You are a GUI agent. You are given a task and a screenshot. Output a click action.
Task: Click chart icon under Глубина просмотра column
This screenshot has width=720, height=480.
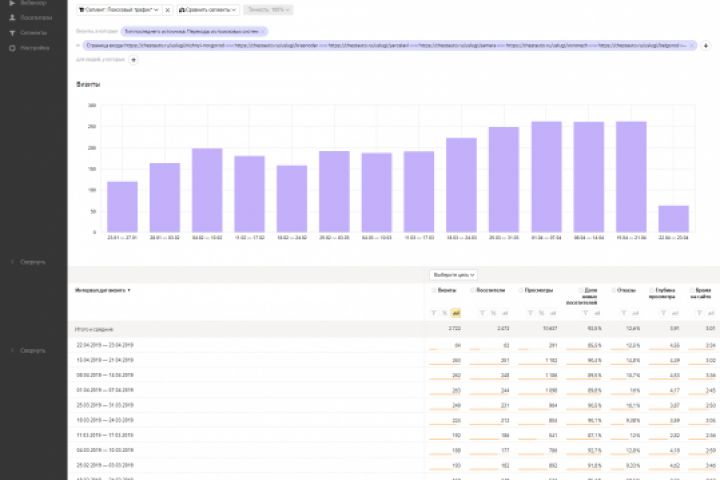coord(675,313)
